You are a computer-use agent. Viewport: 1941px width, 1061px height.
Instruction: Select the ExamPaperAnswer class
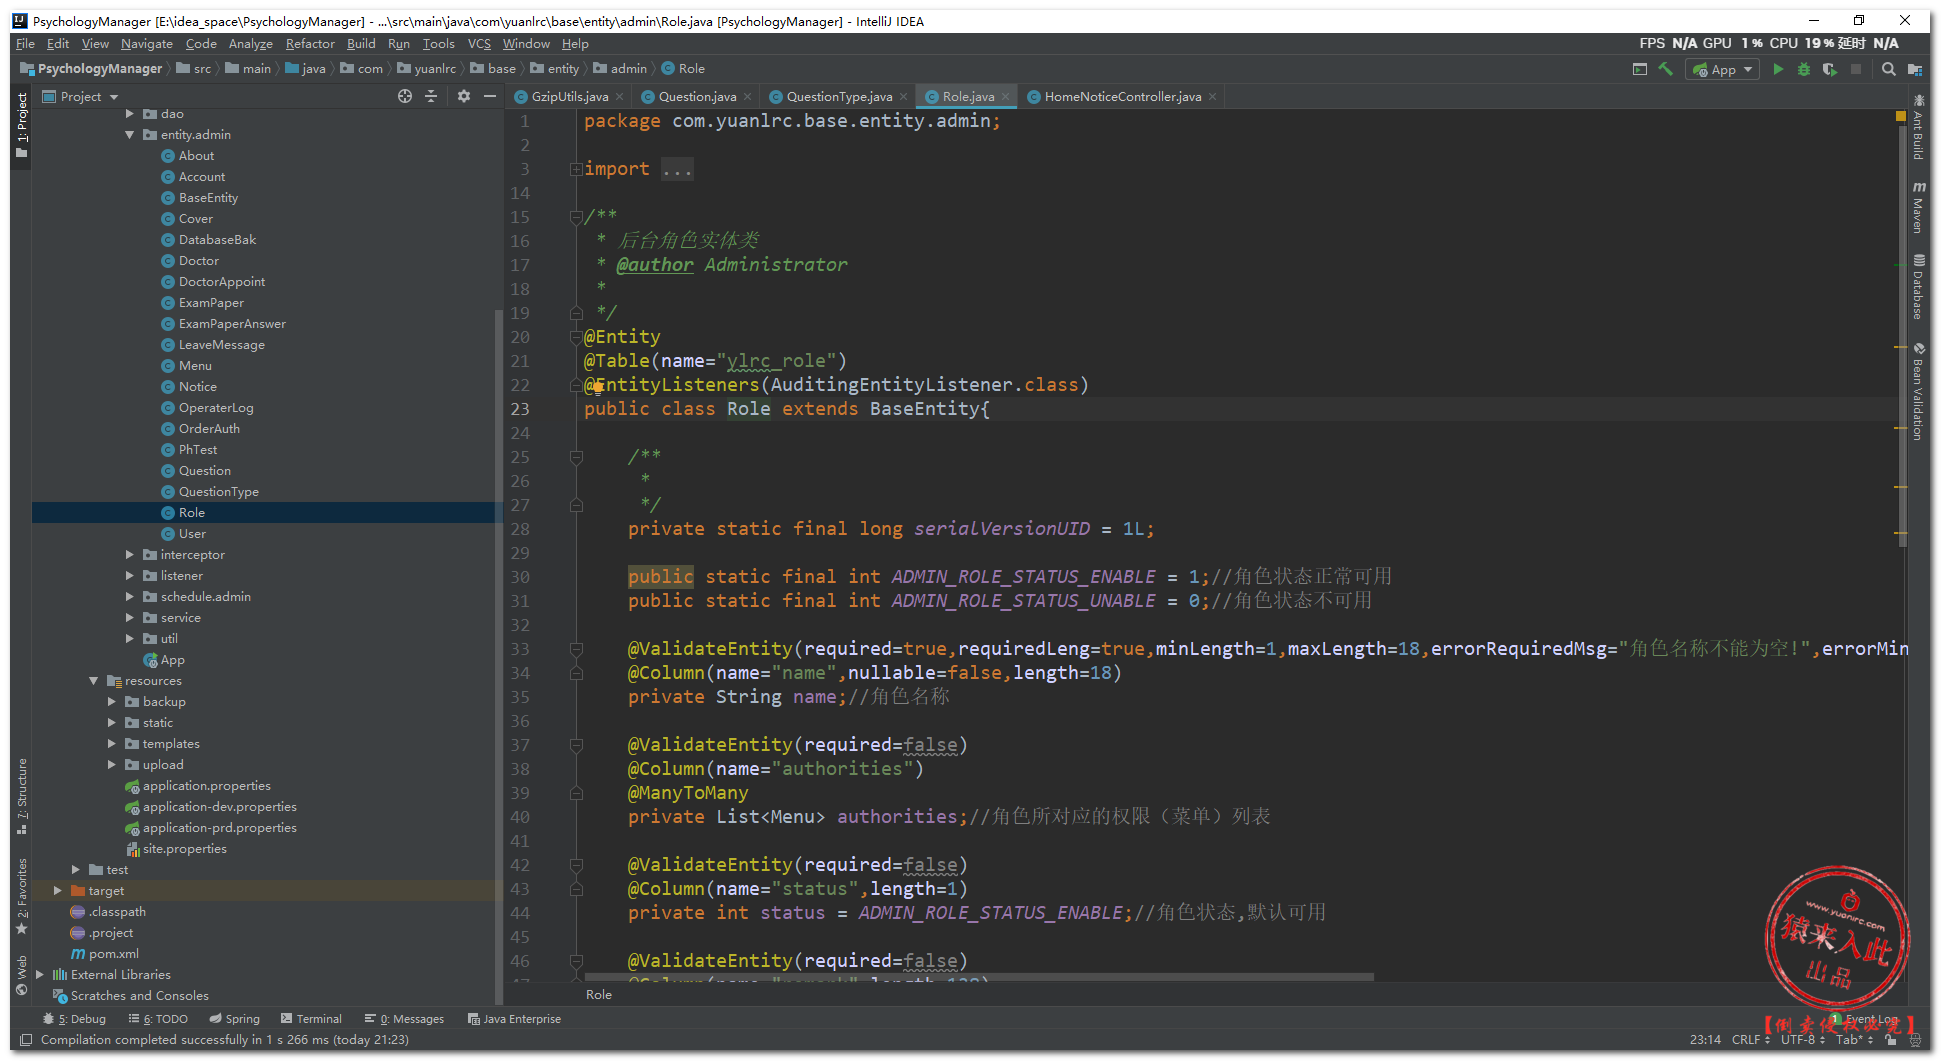click(232, 324)
